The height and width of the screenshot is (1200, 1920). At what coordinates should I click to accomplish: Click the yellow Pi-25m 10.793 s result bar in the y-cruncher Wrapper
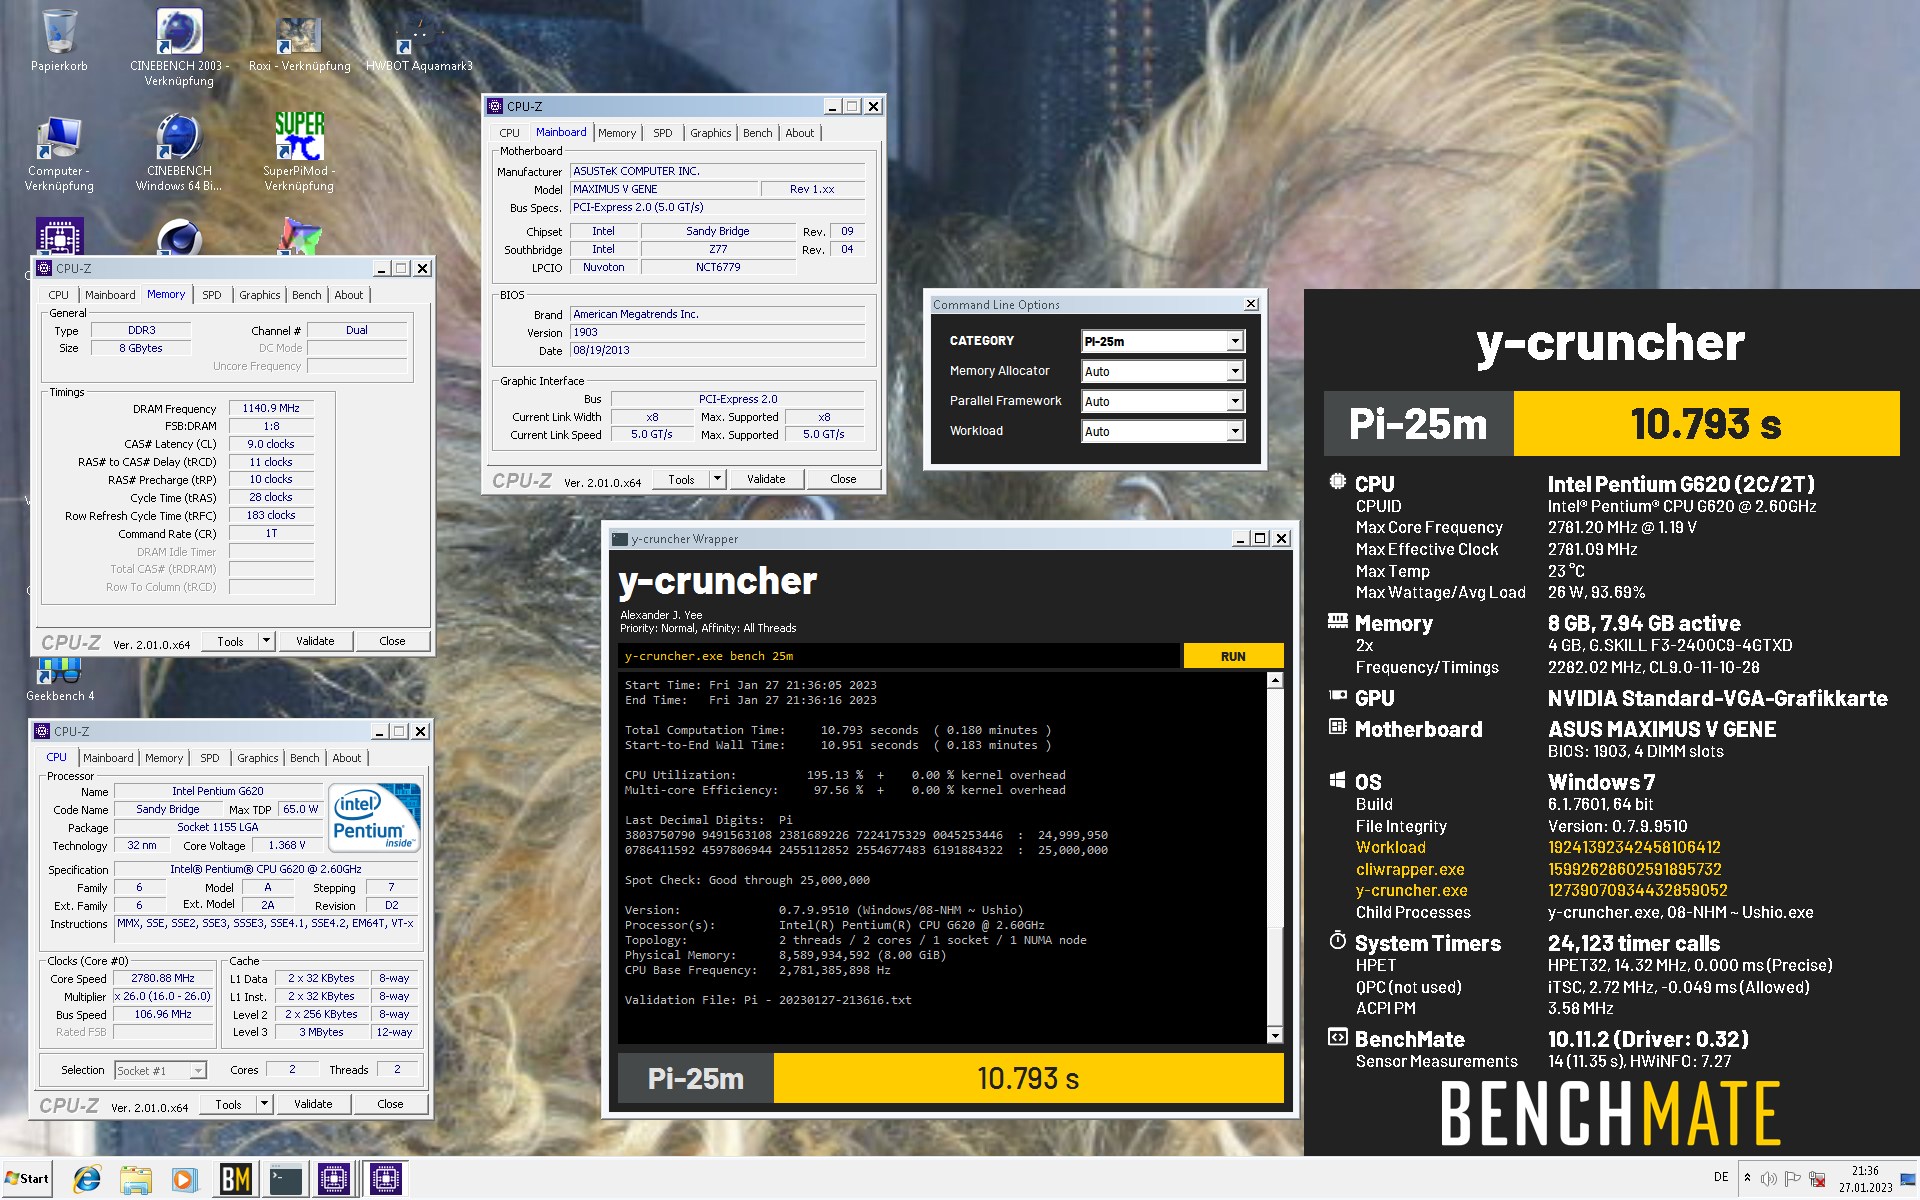(1028, 1078)
